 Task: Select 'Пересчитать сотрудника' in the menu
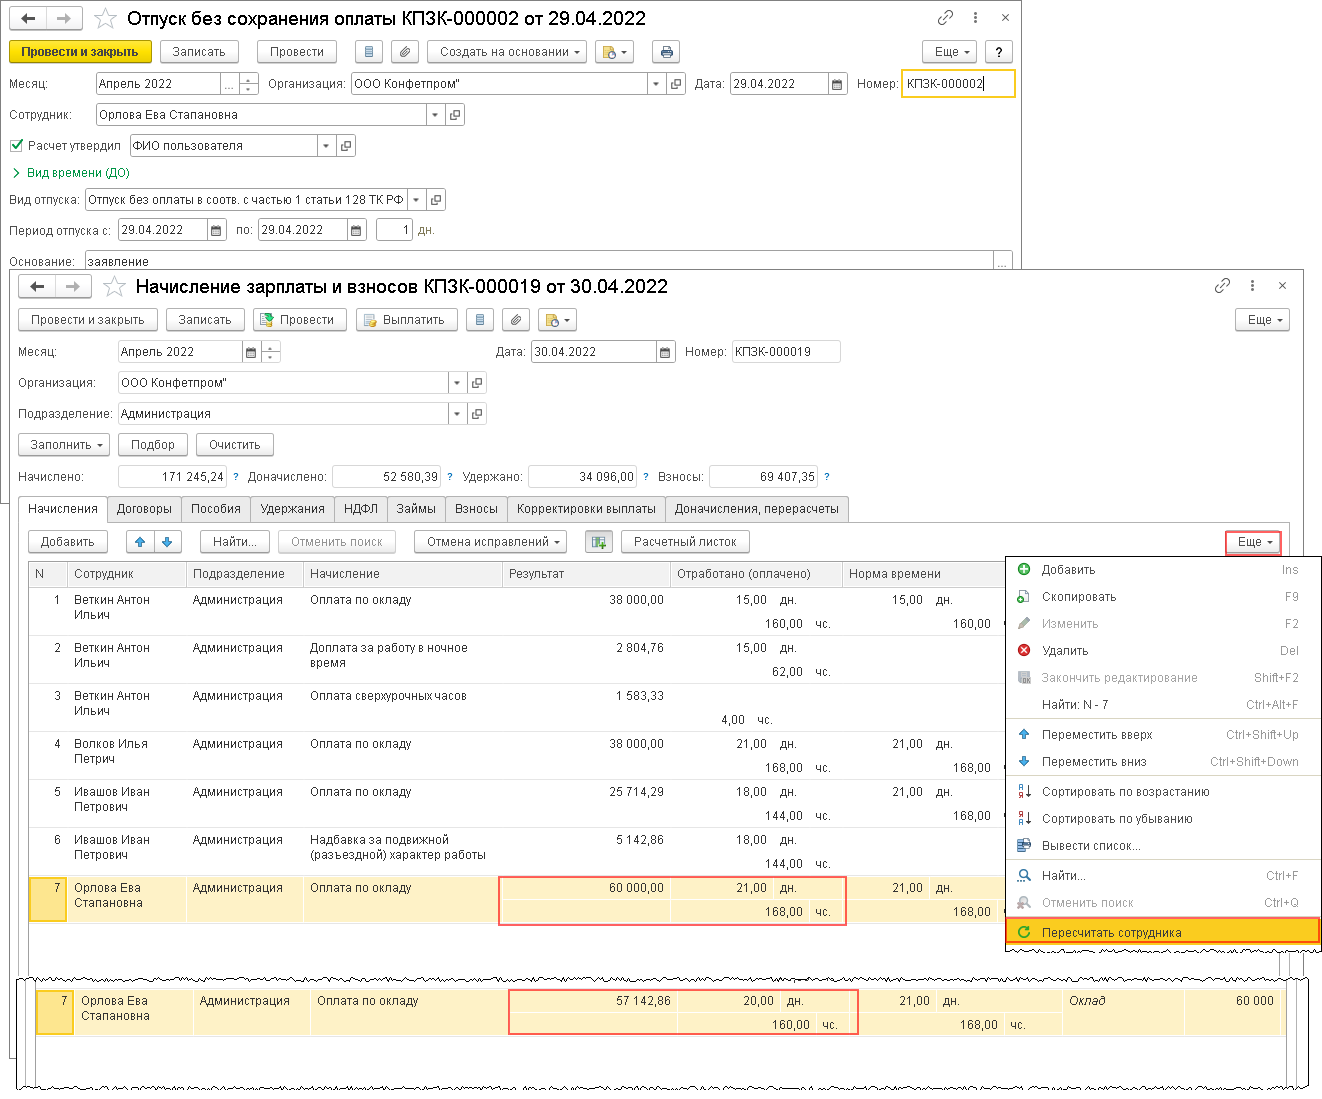1111,933
